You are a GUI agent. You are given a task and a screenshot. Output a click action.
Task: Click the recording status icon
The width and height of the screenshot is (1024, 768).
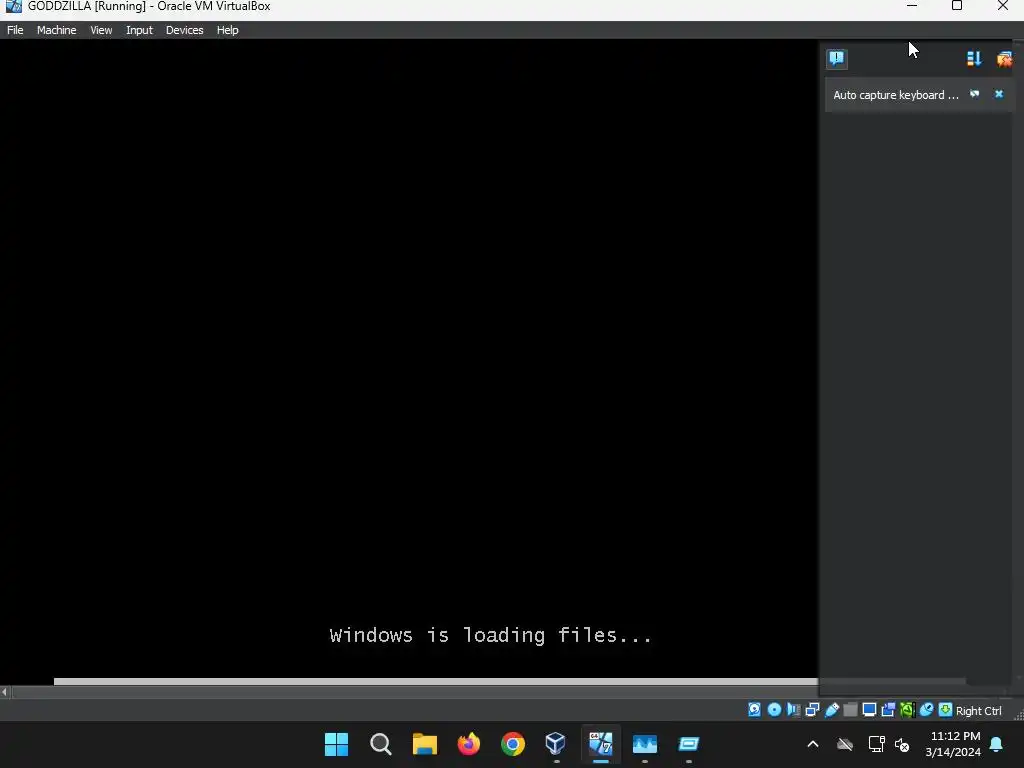888,710
